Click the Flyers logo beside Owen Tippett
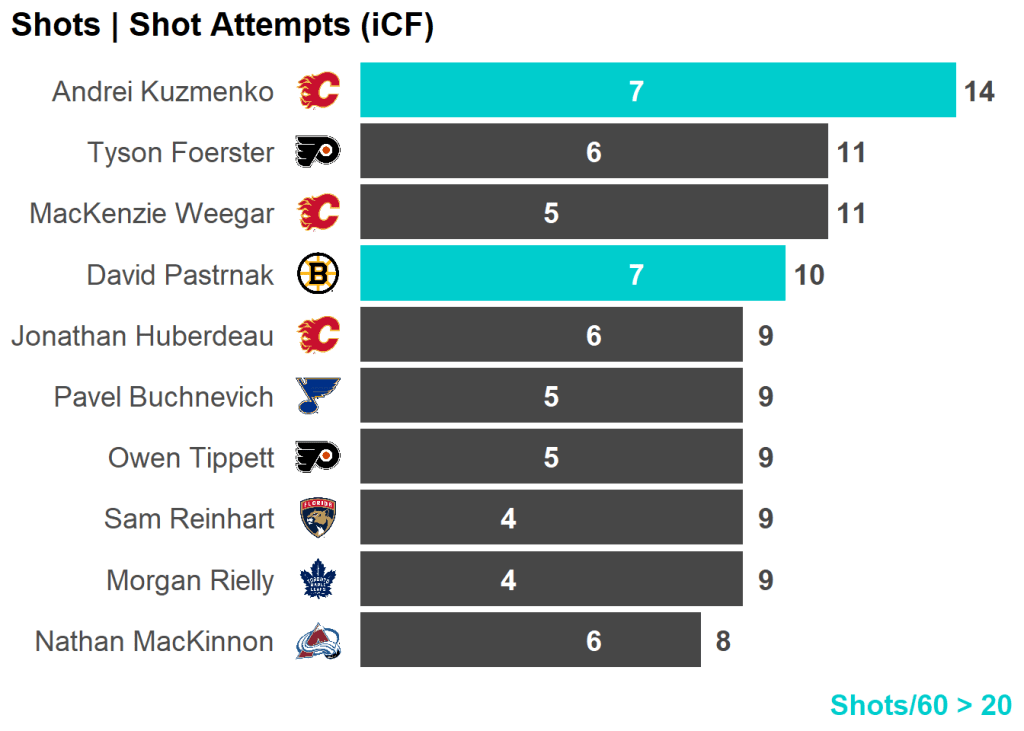The image size is (1024, 731). 318,457
